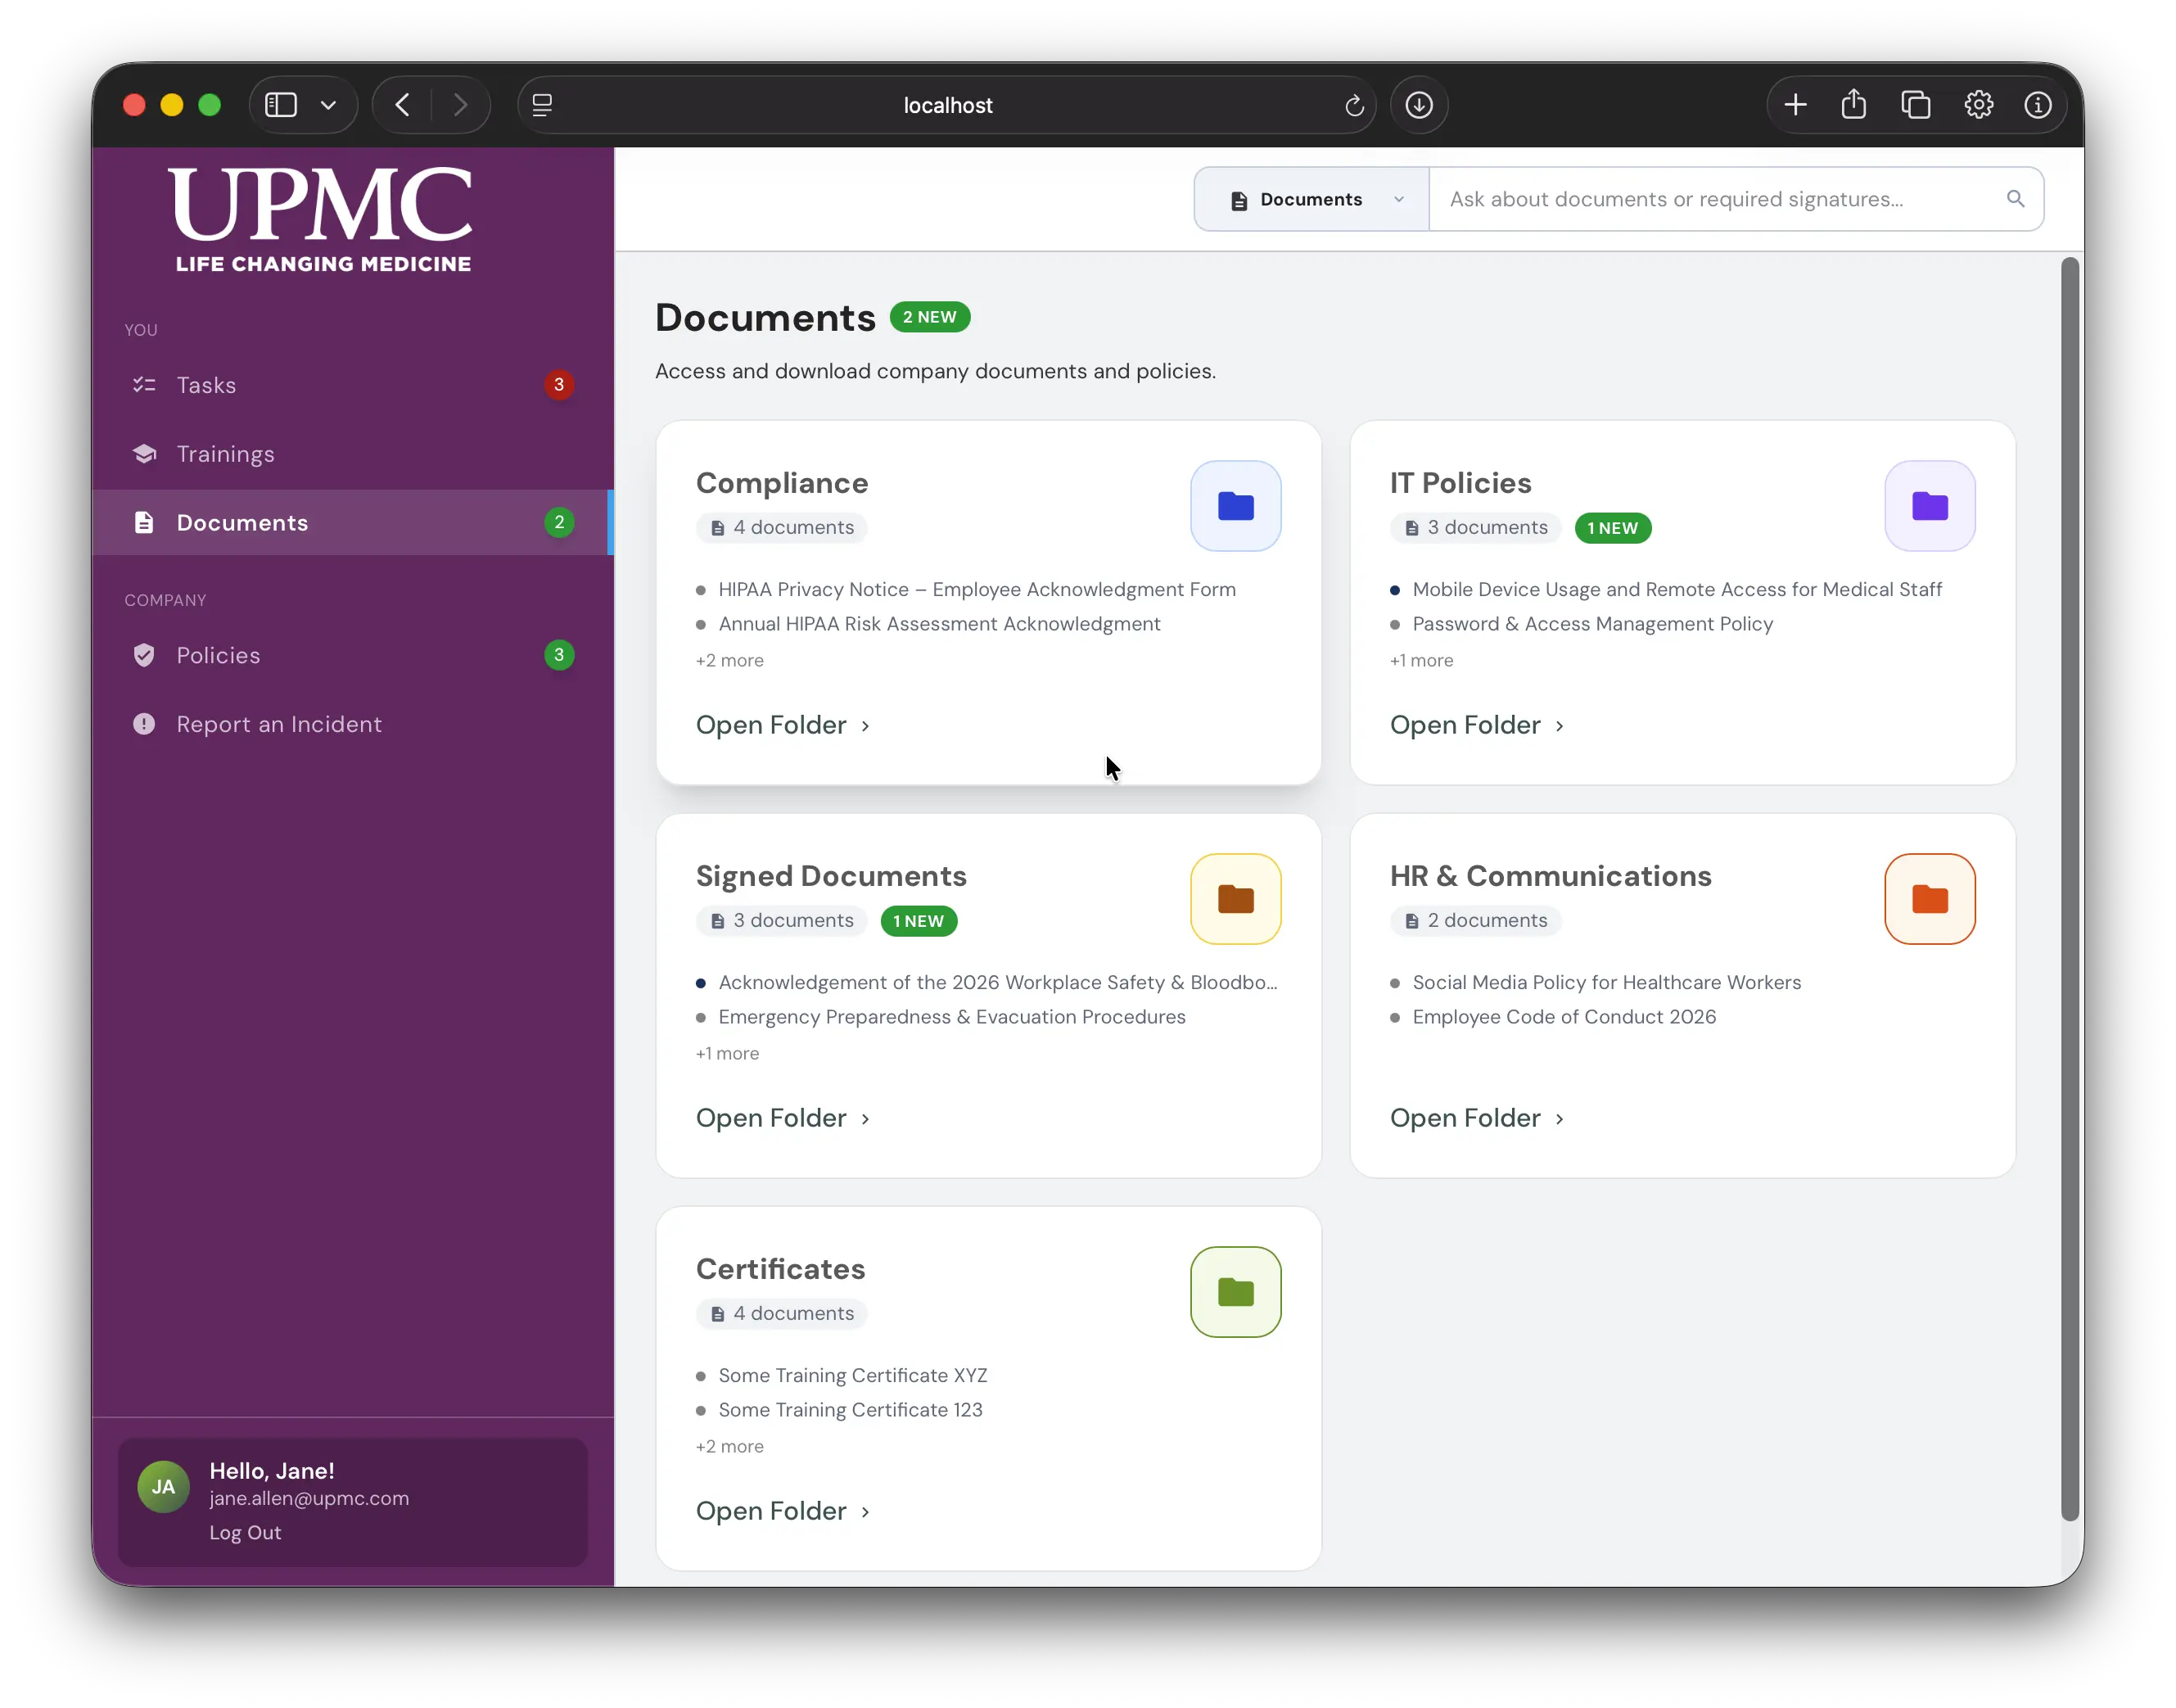This screenshot has height=1708, width=2176.
Task: Click +1 more in Signed Documents card
Action: click(727, 1054)
